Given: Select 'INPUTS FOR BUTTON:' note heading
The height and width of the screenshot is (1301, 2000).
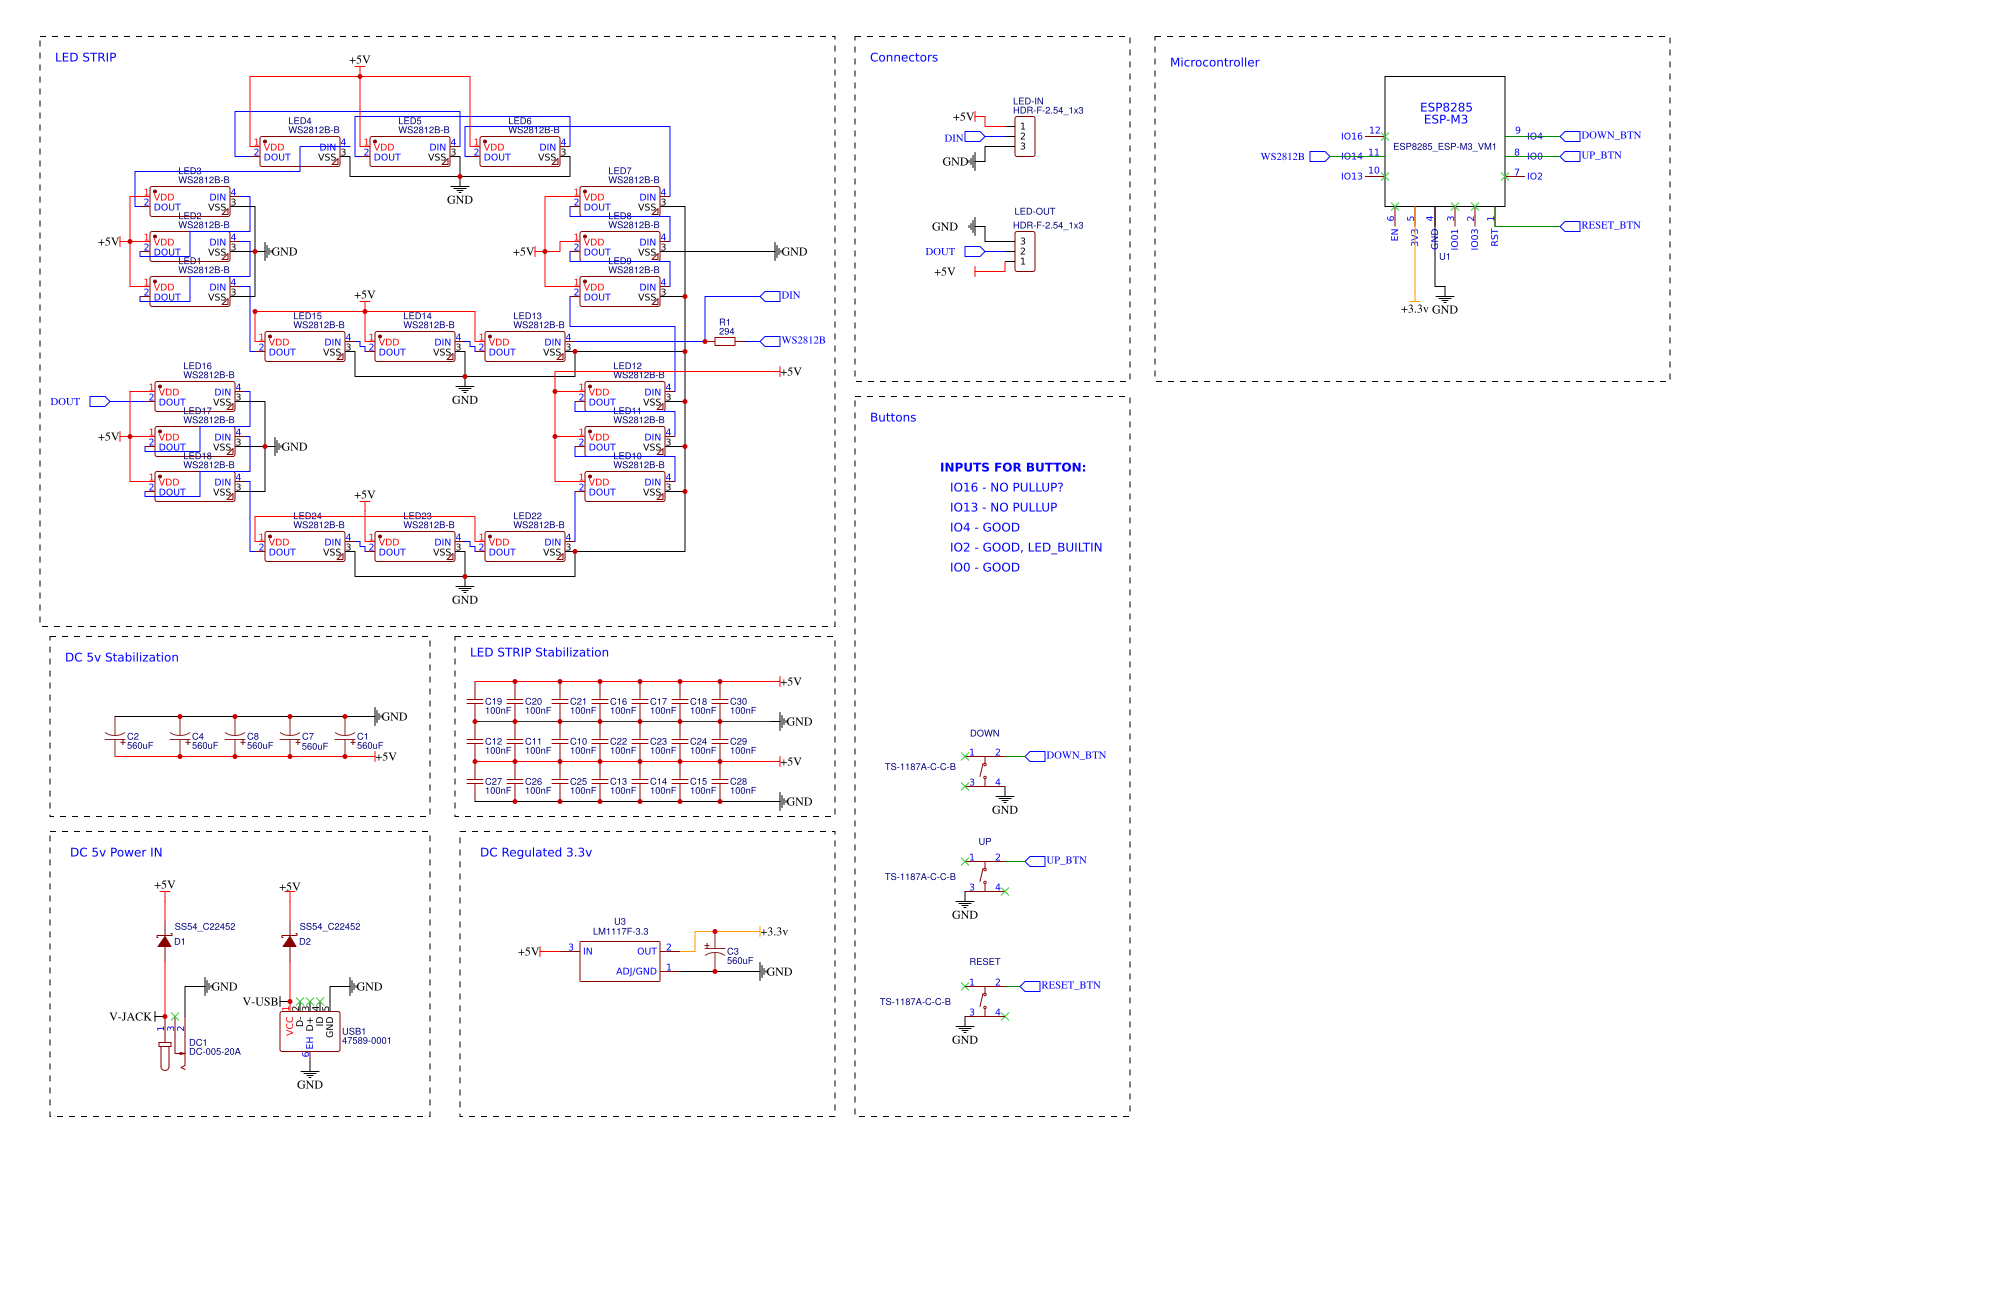Looking at the screenshot, I should tap(1013, 467).
